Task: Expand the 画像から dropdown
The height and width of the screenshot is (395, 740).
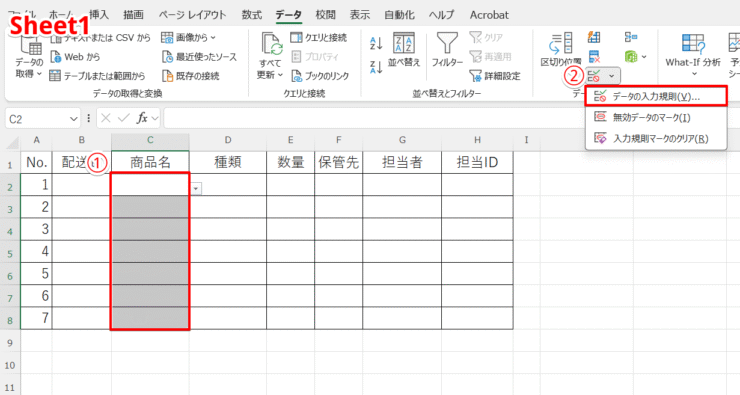Action: click(213, 37)
